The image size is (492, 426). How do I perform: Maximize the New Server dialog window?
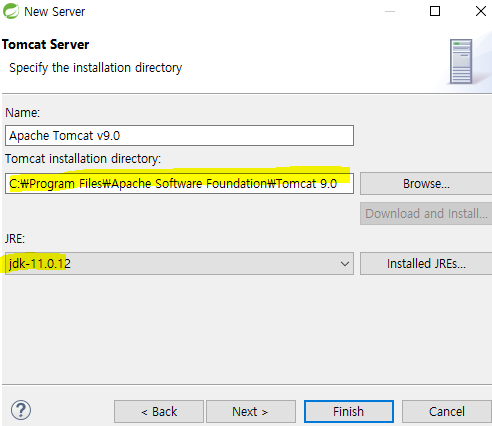(x=435, y=11)
